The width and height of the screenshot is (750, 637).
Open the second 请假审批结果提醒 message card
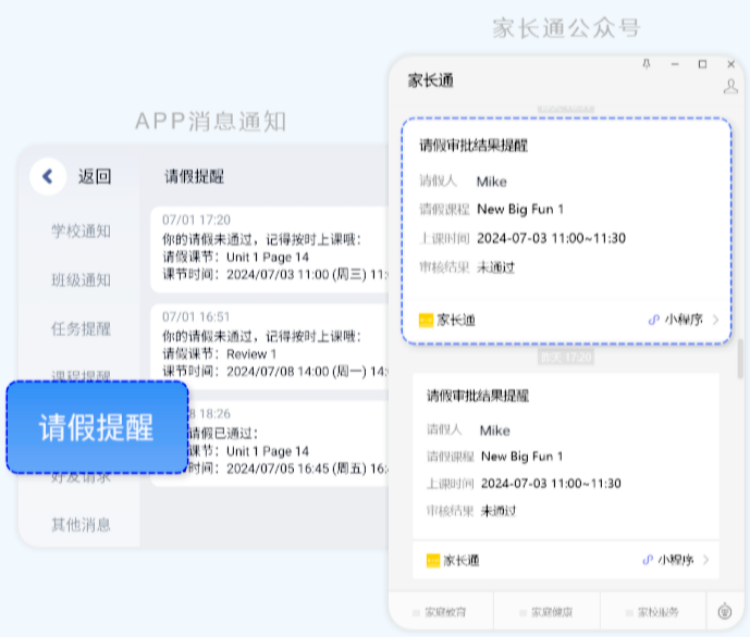[x=566, y=476]
